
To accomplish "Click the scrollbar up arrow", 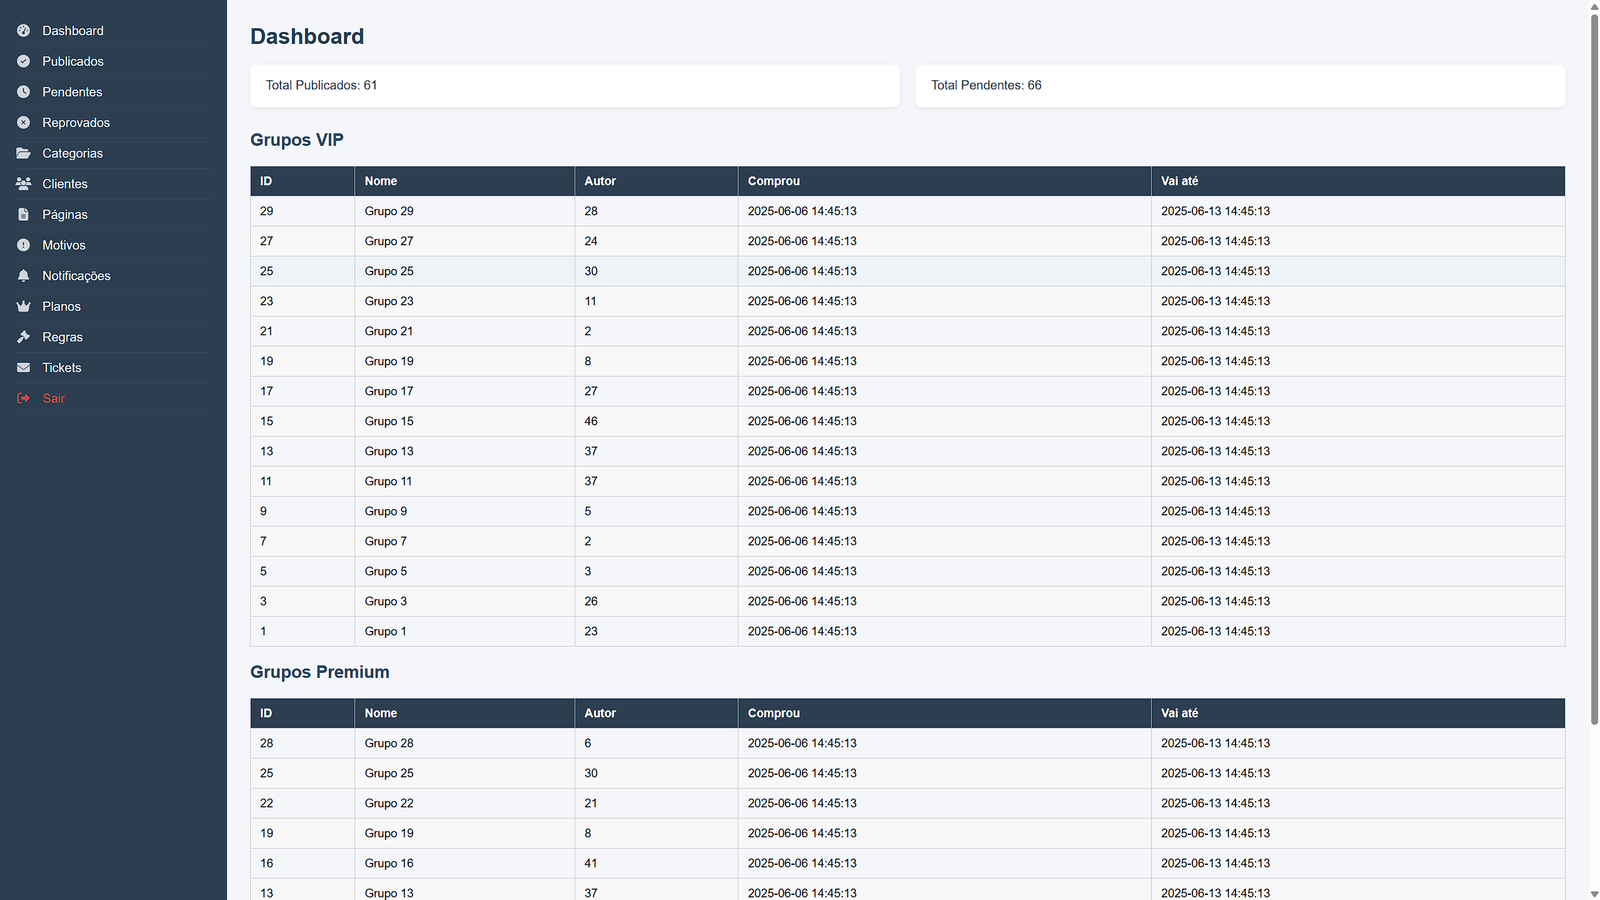I will 1594,6.
